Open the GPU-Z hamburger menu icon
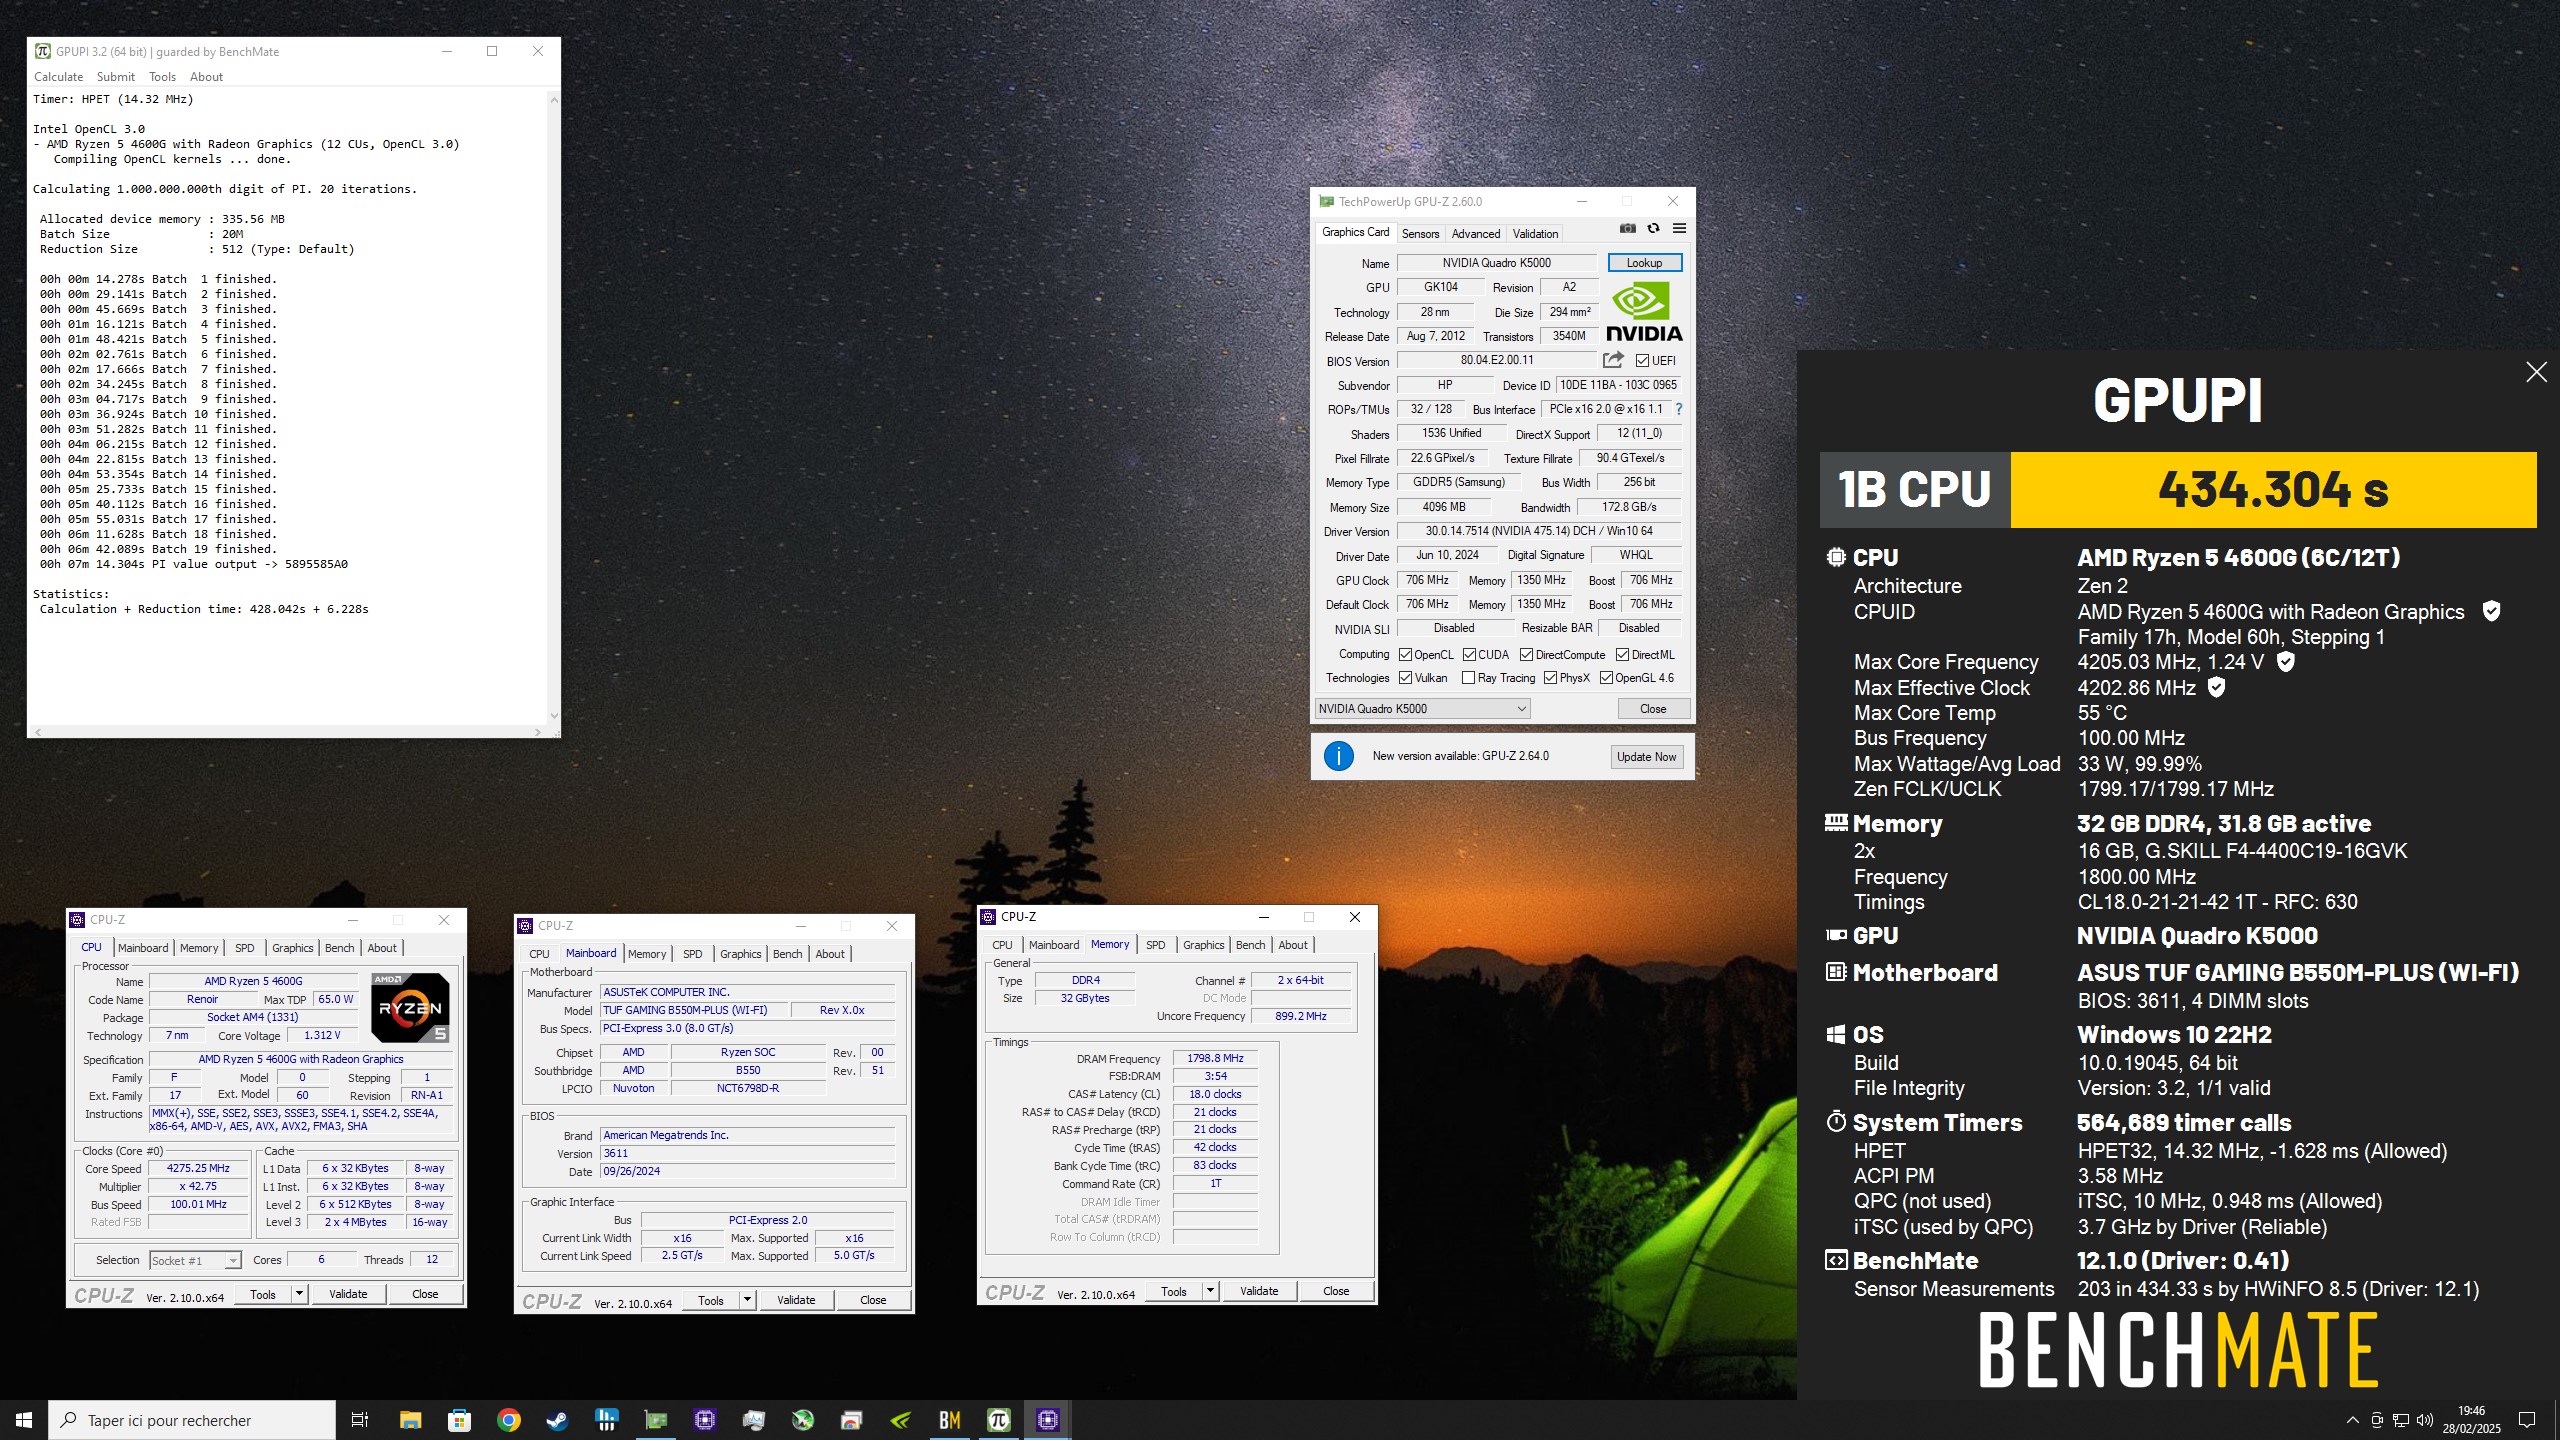 pos(1679,229)
